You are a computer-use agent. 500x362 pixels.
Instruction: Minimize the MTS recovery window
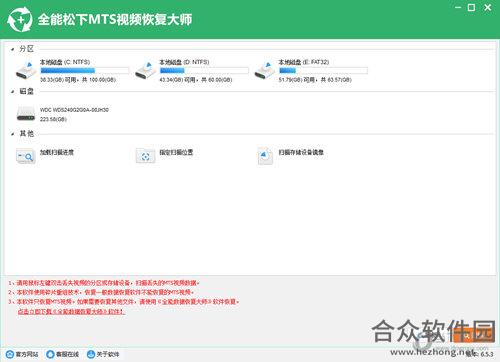[458, 7]
